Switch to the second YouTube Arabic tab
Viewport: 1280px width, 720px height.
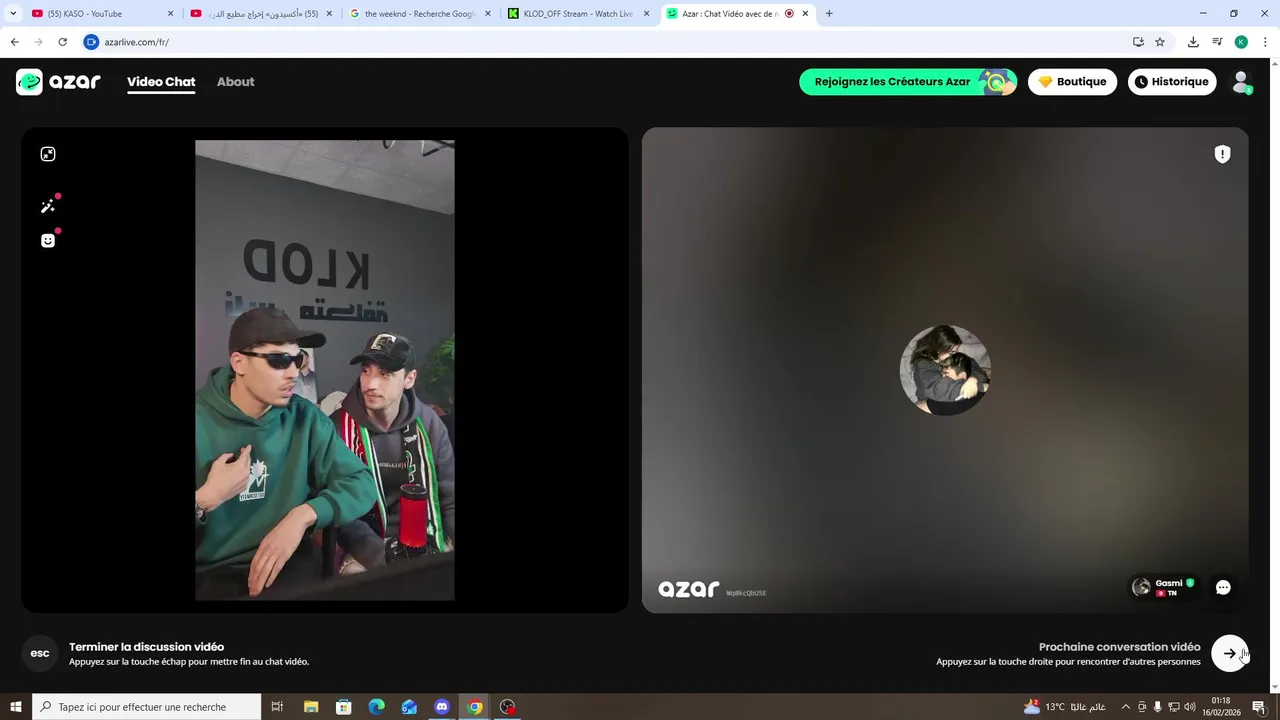point(260,14)
